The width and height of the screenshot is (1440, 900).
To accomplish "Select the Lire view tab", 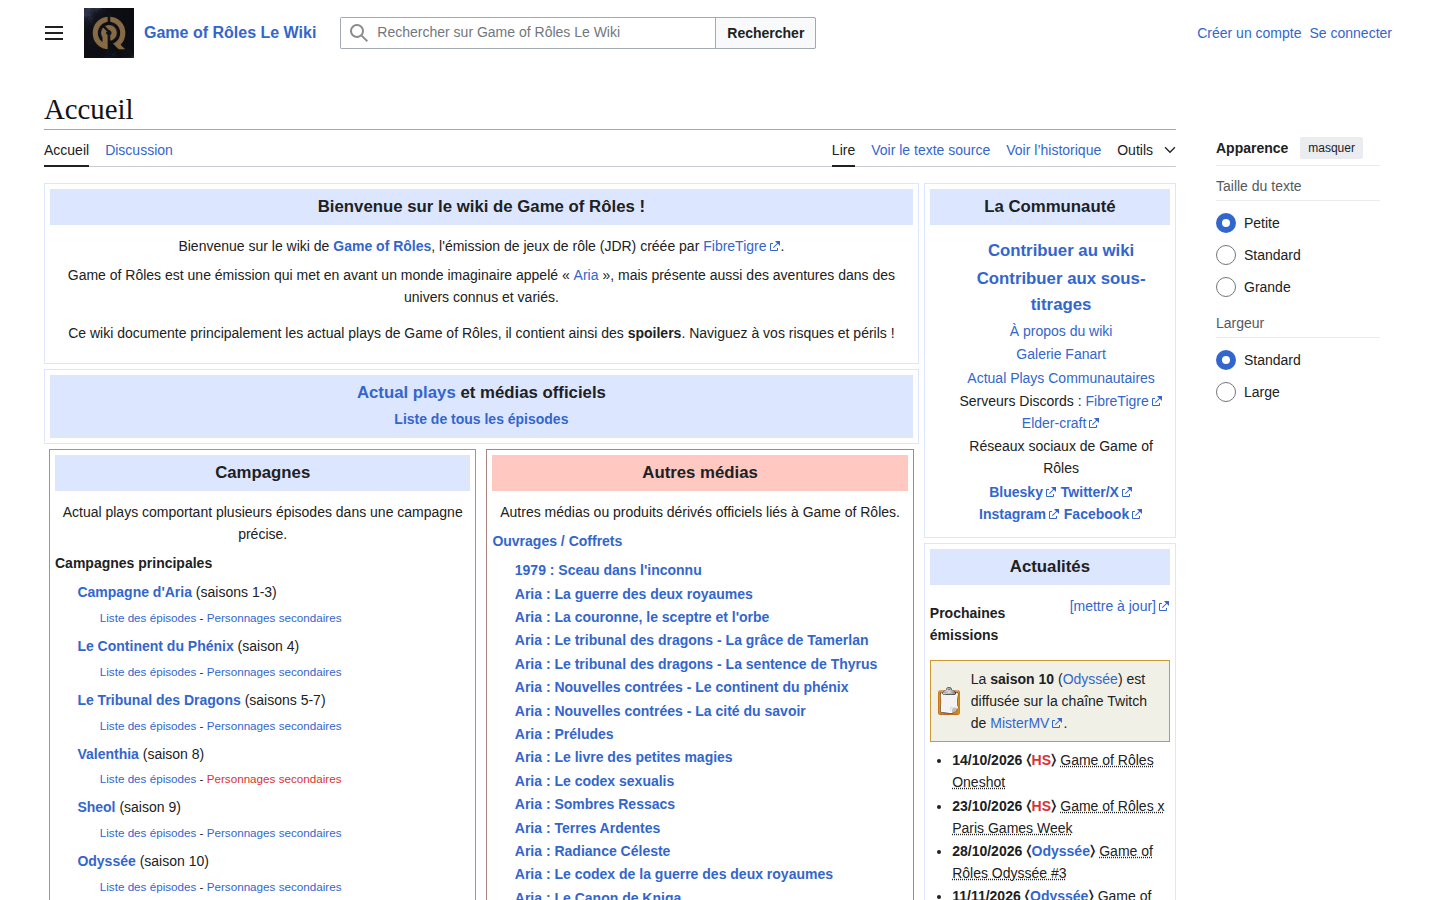I will pyautogui.click(x=843, y=150).
